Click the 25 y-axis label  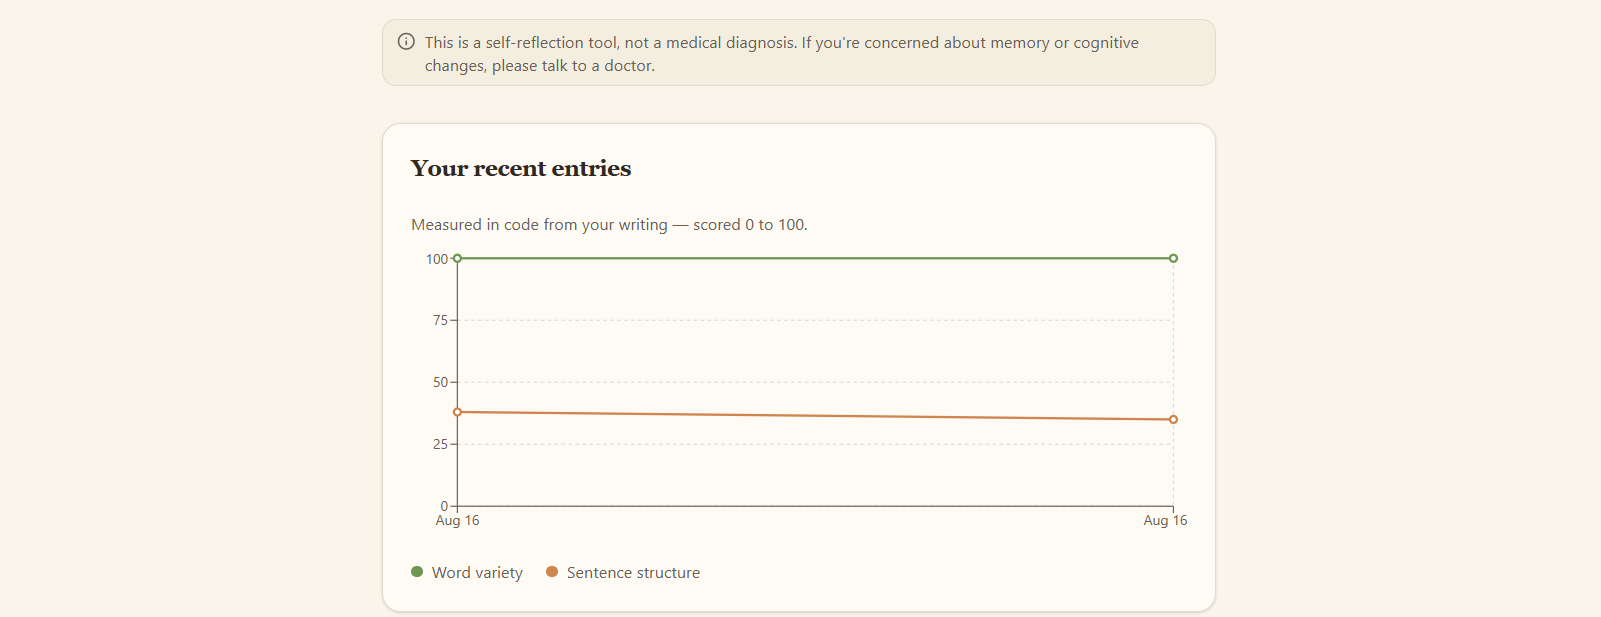(440, 444)
